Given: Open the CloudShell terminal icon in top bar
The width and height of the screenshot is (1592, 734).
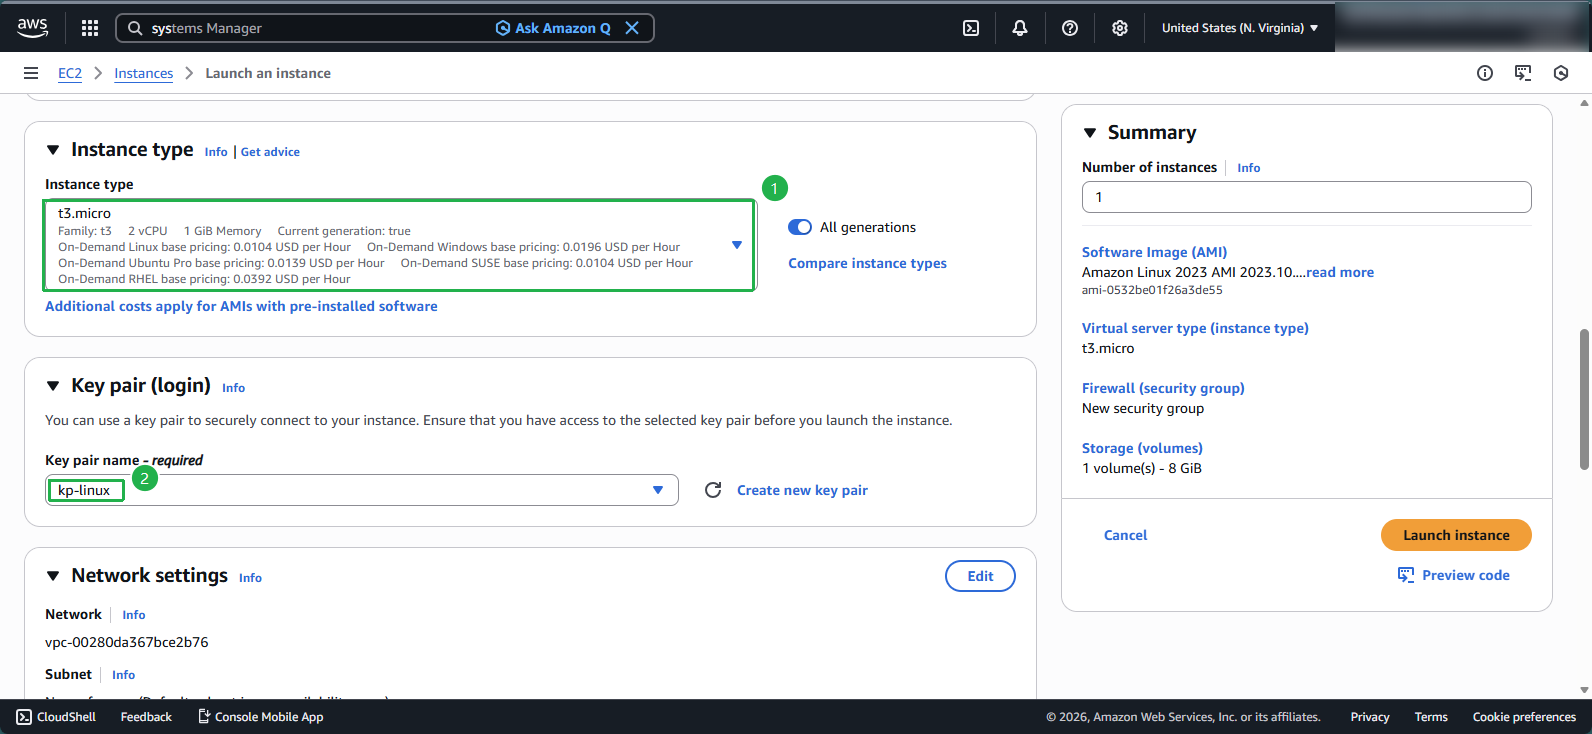Looking at the screenshot, I should coord(971,28).
